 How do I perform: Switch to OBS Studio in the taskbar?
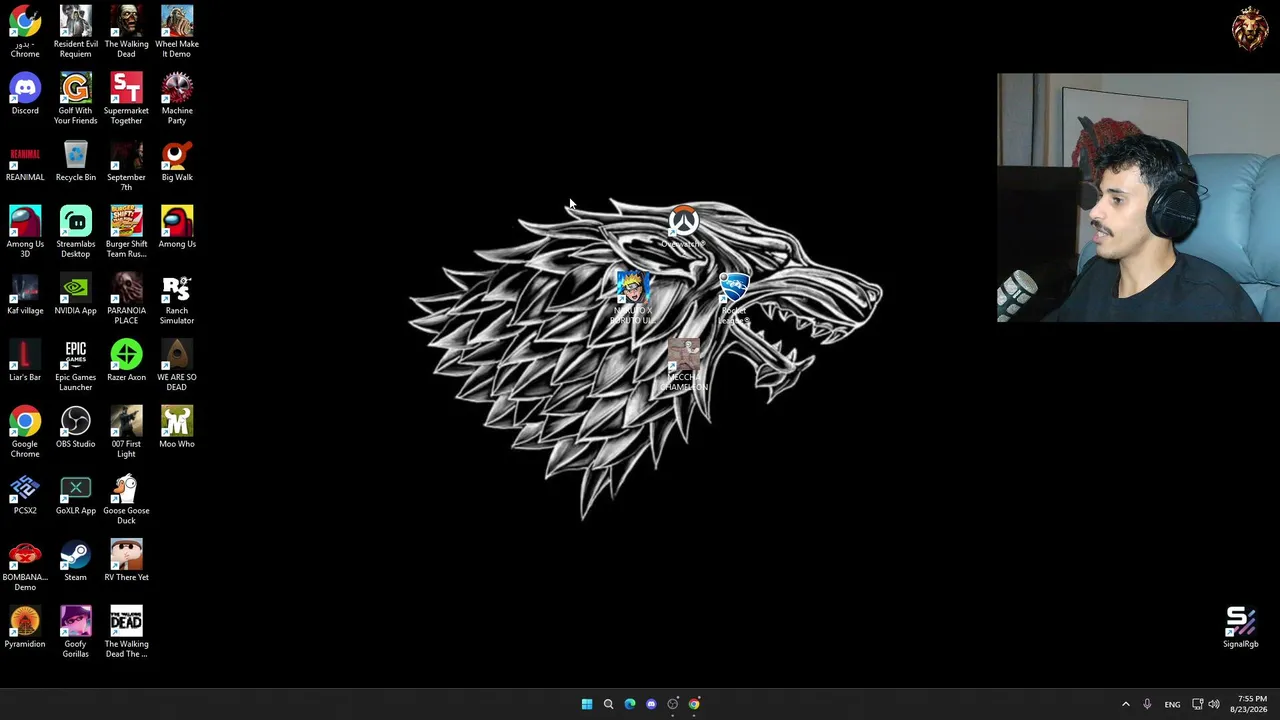point(673,704)
